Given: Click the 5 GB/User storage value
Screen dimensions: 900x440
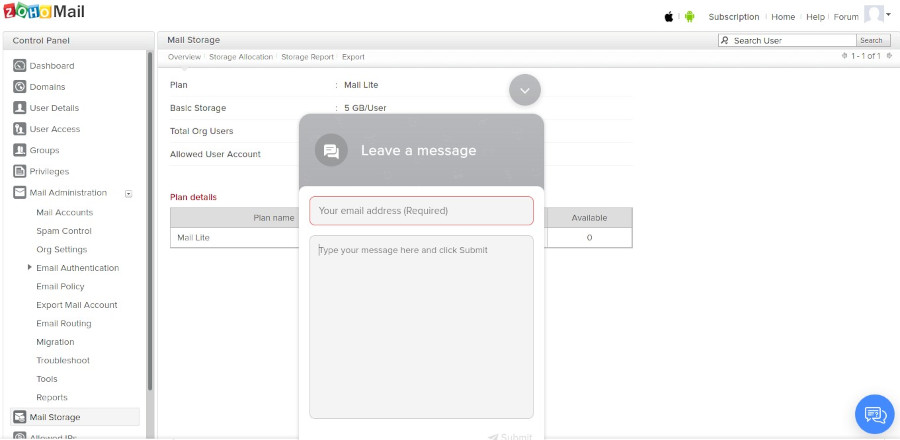Looking at the screenshot, I should (365, 108).
